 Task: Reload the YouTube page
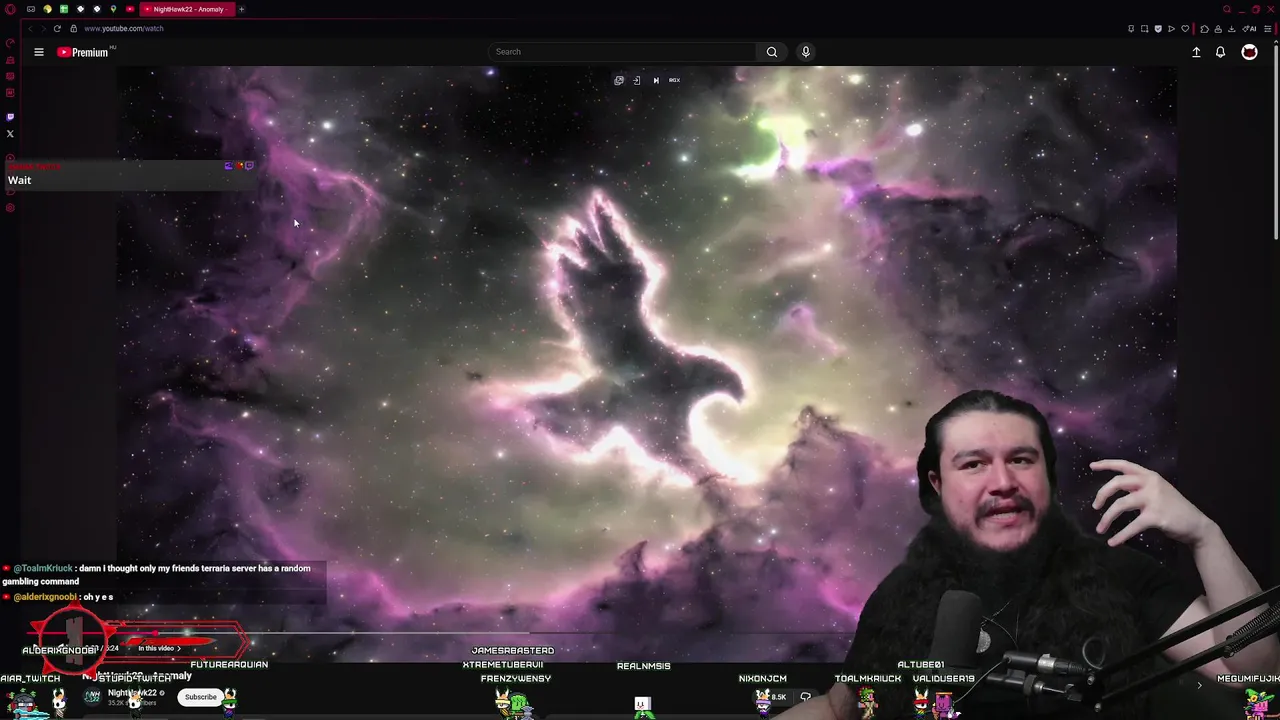pyautogui.click(x=57, y=28)
